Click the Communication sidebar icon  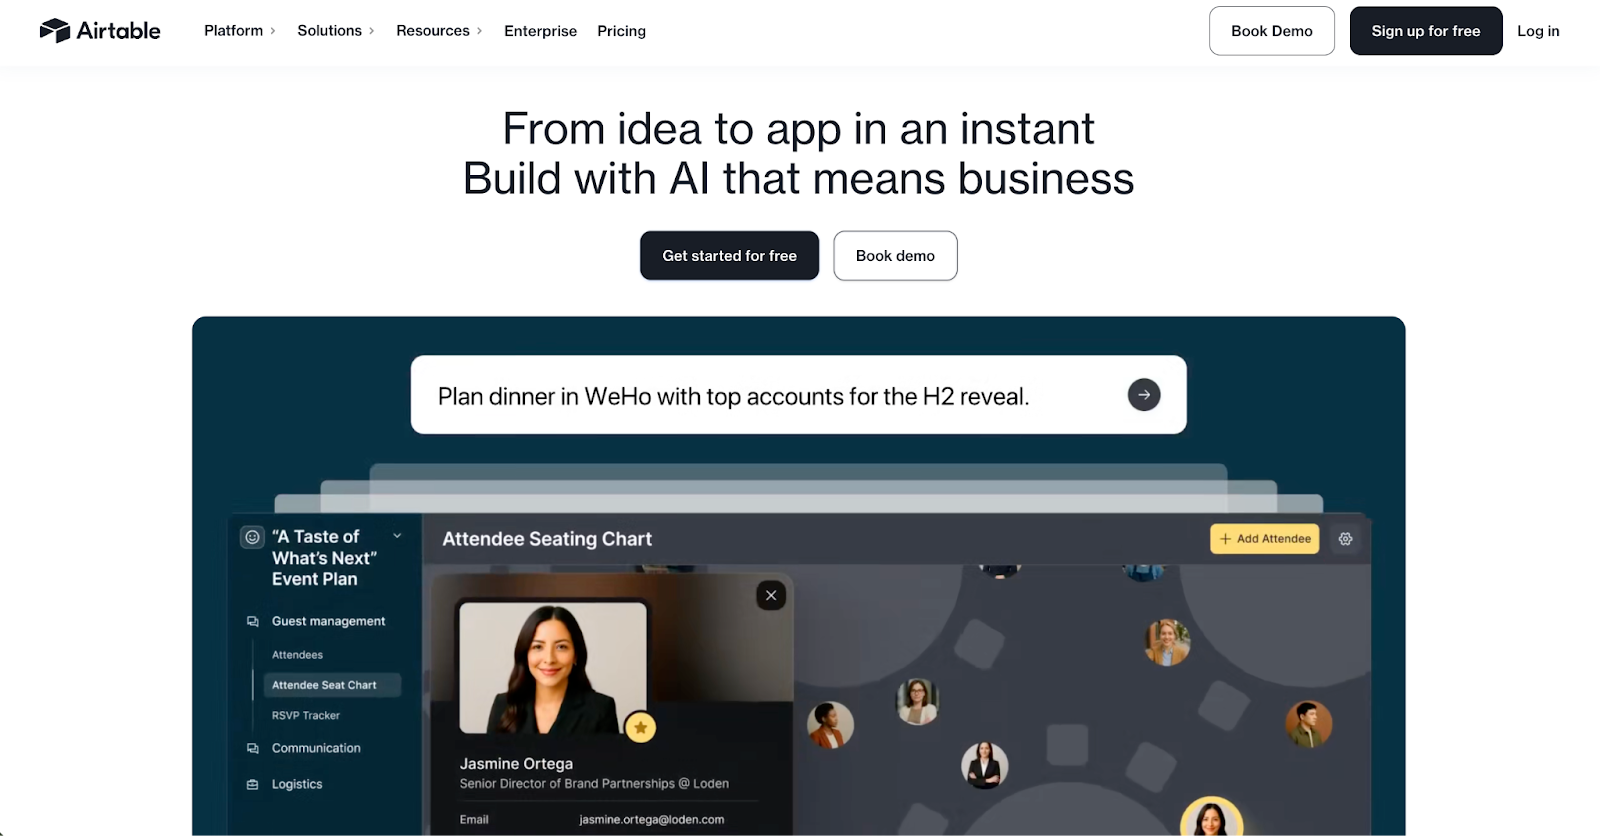pos(253,748)
